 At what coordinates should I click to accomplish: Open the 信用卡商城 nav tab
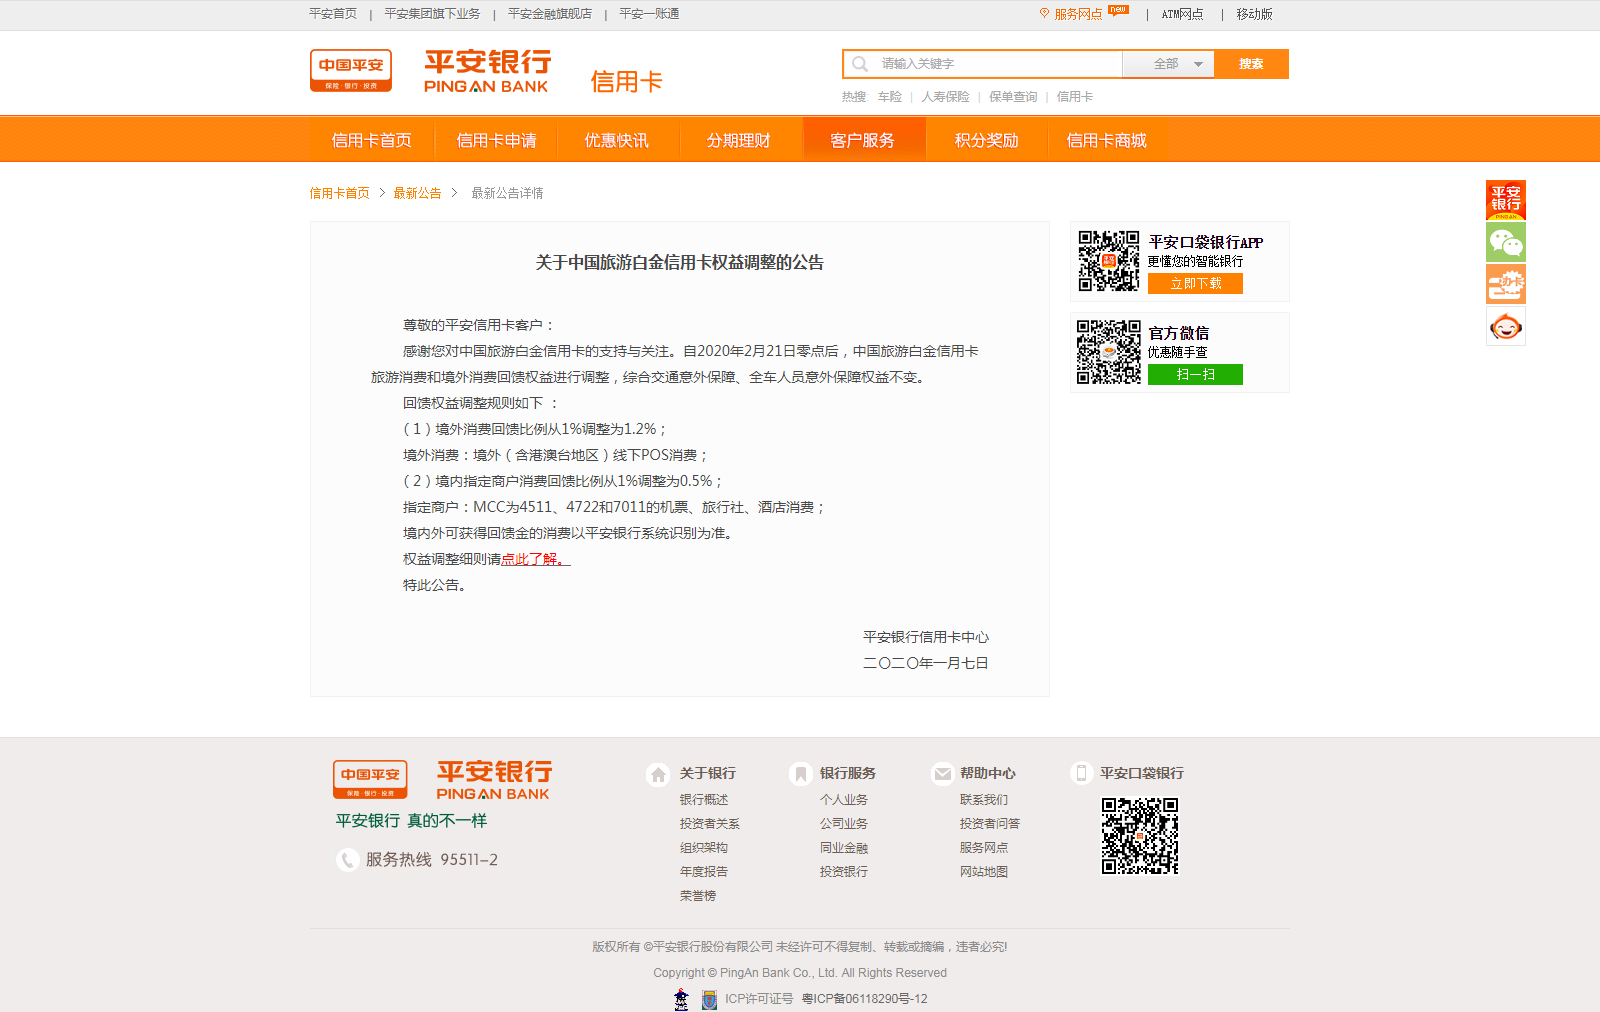pyautogui.click(x=1107, y=140)
